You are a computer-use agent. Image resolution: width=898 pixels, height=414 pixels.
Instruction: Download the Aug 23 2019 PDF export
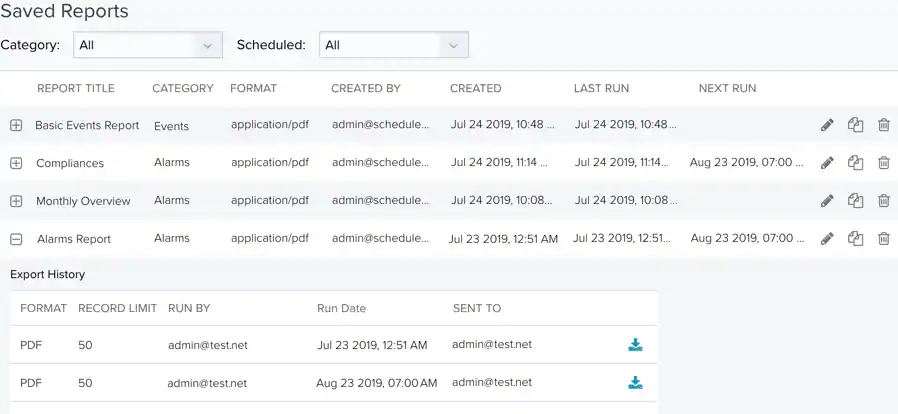tap(635, 383)
